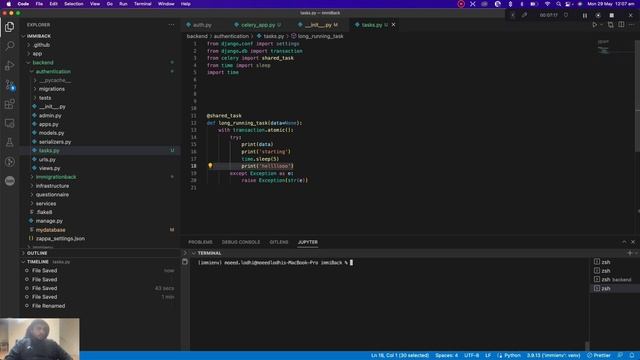The width and height of the screenshot is (640, 360).
Task: Collapse the TIMELINE section
Action: tap(38, 262)
